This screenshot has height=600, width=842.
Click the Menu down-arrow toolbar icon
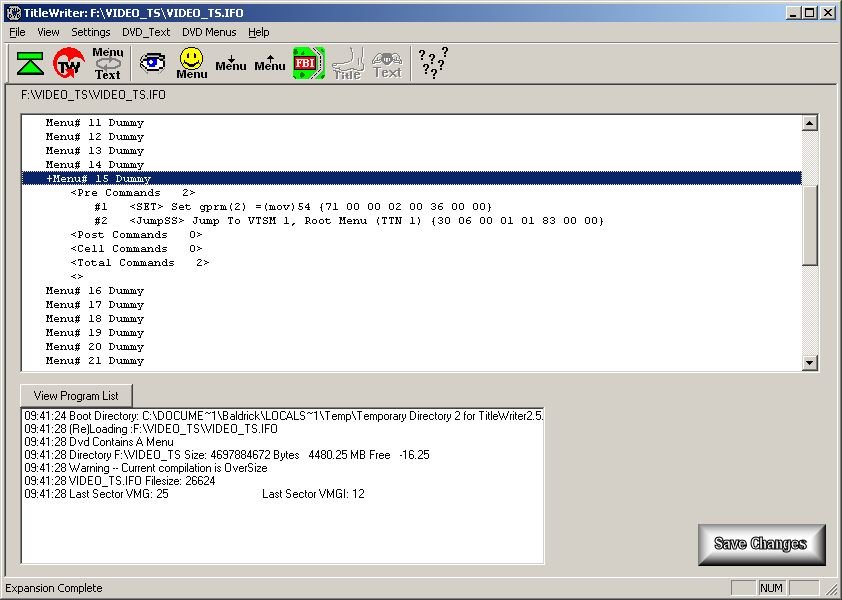pos(231,63)
